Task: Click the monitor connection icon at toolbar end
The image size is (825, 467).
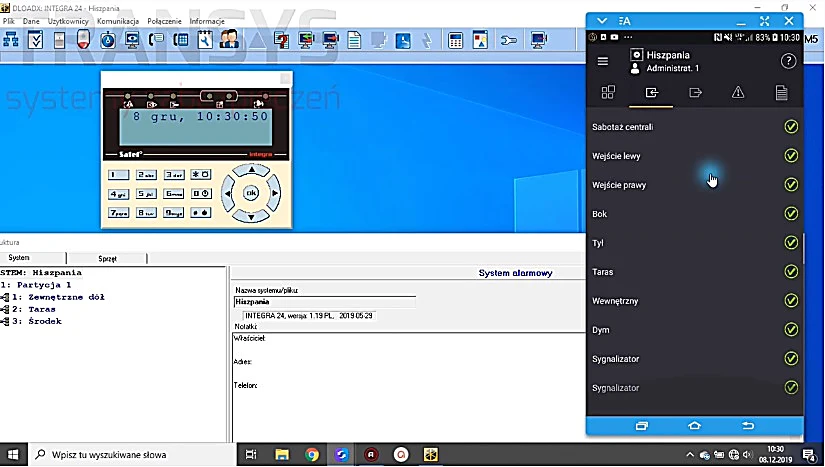Action: [539, 40]
